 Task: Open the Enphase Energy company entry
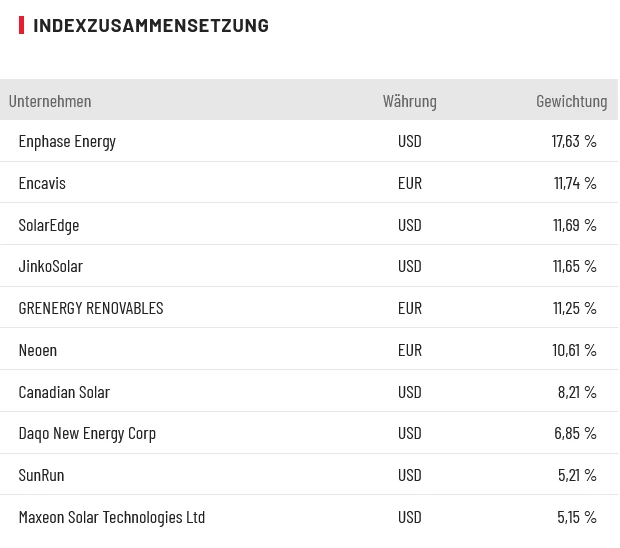(x=67, y=141)
